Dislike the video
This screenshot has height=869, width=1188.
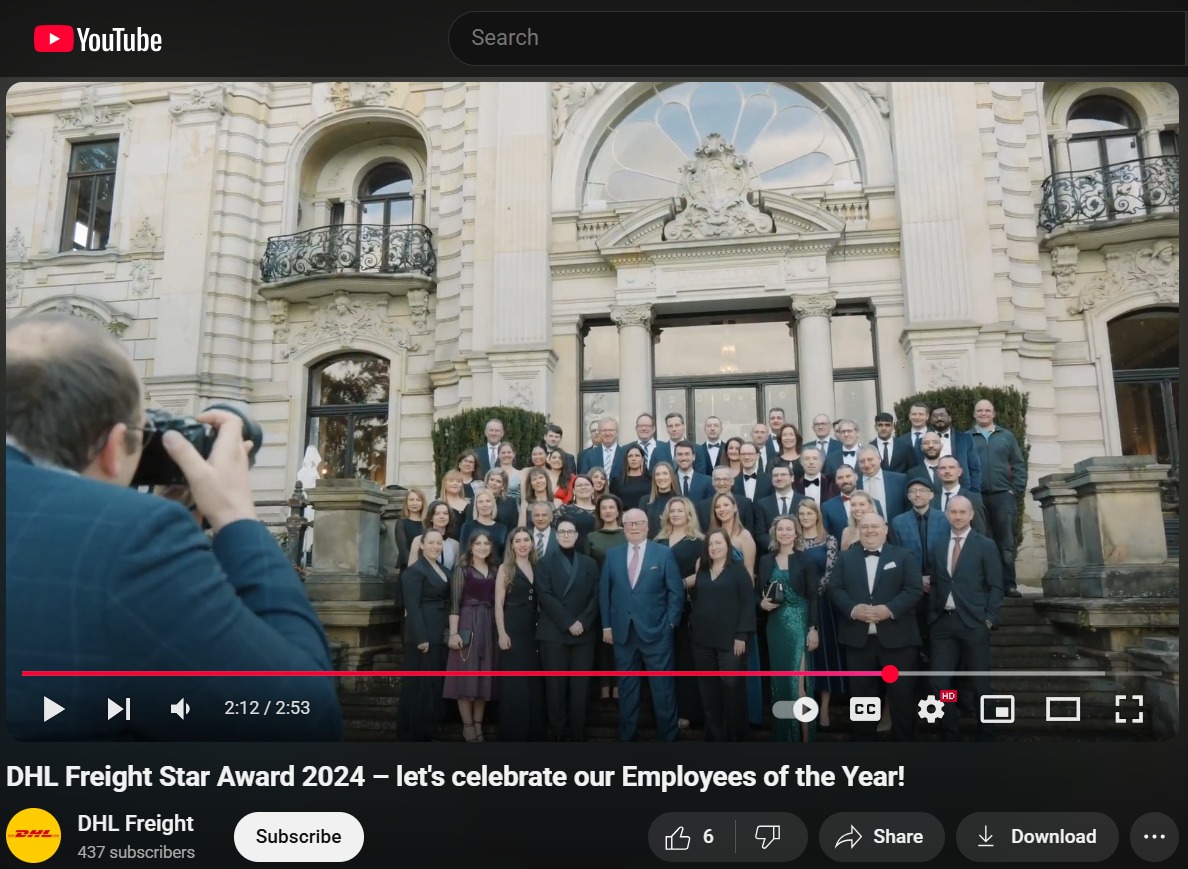768,837
